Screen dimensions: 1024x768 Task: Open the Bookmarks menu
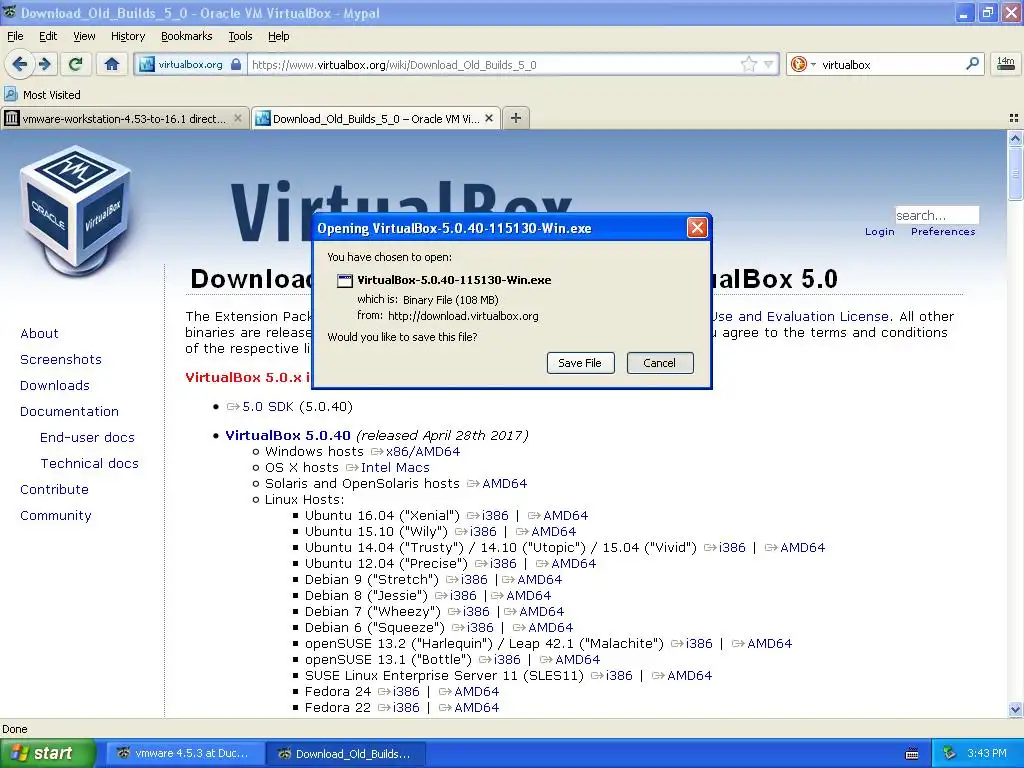click(187, 36)
